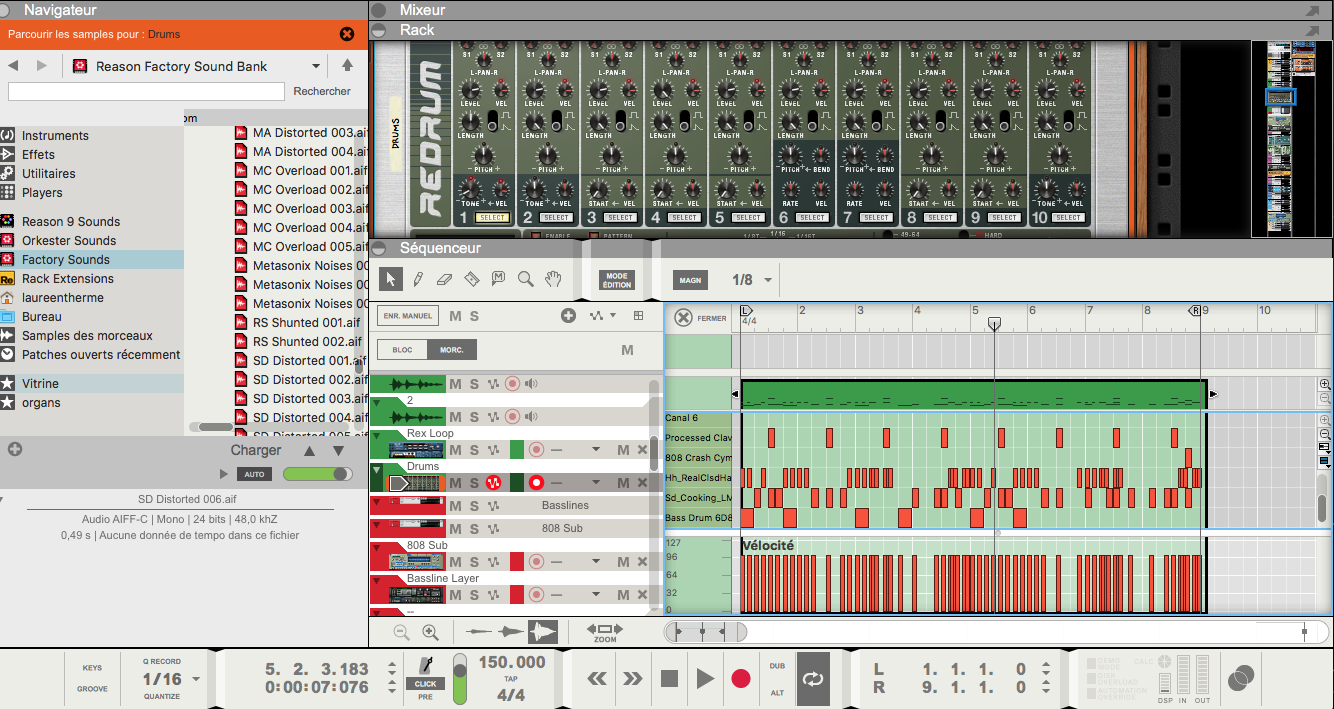Viewport: 1334px width, 709px height.
Task: Select the arrow selection tool in sequencer
Action: [x=392, y=279]
